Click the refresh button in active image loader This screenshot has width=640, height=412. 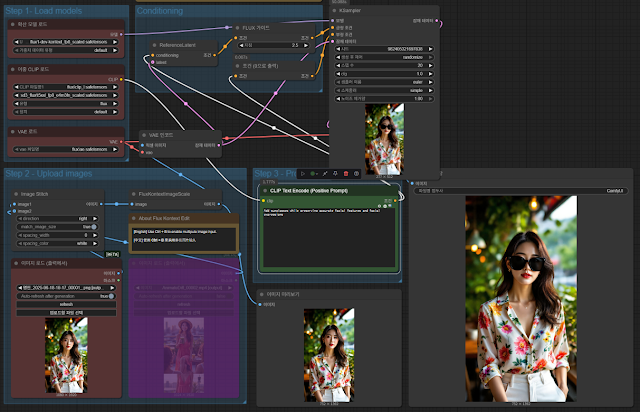[x=66, y=304]
